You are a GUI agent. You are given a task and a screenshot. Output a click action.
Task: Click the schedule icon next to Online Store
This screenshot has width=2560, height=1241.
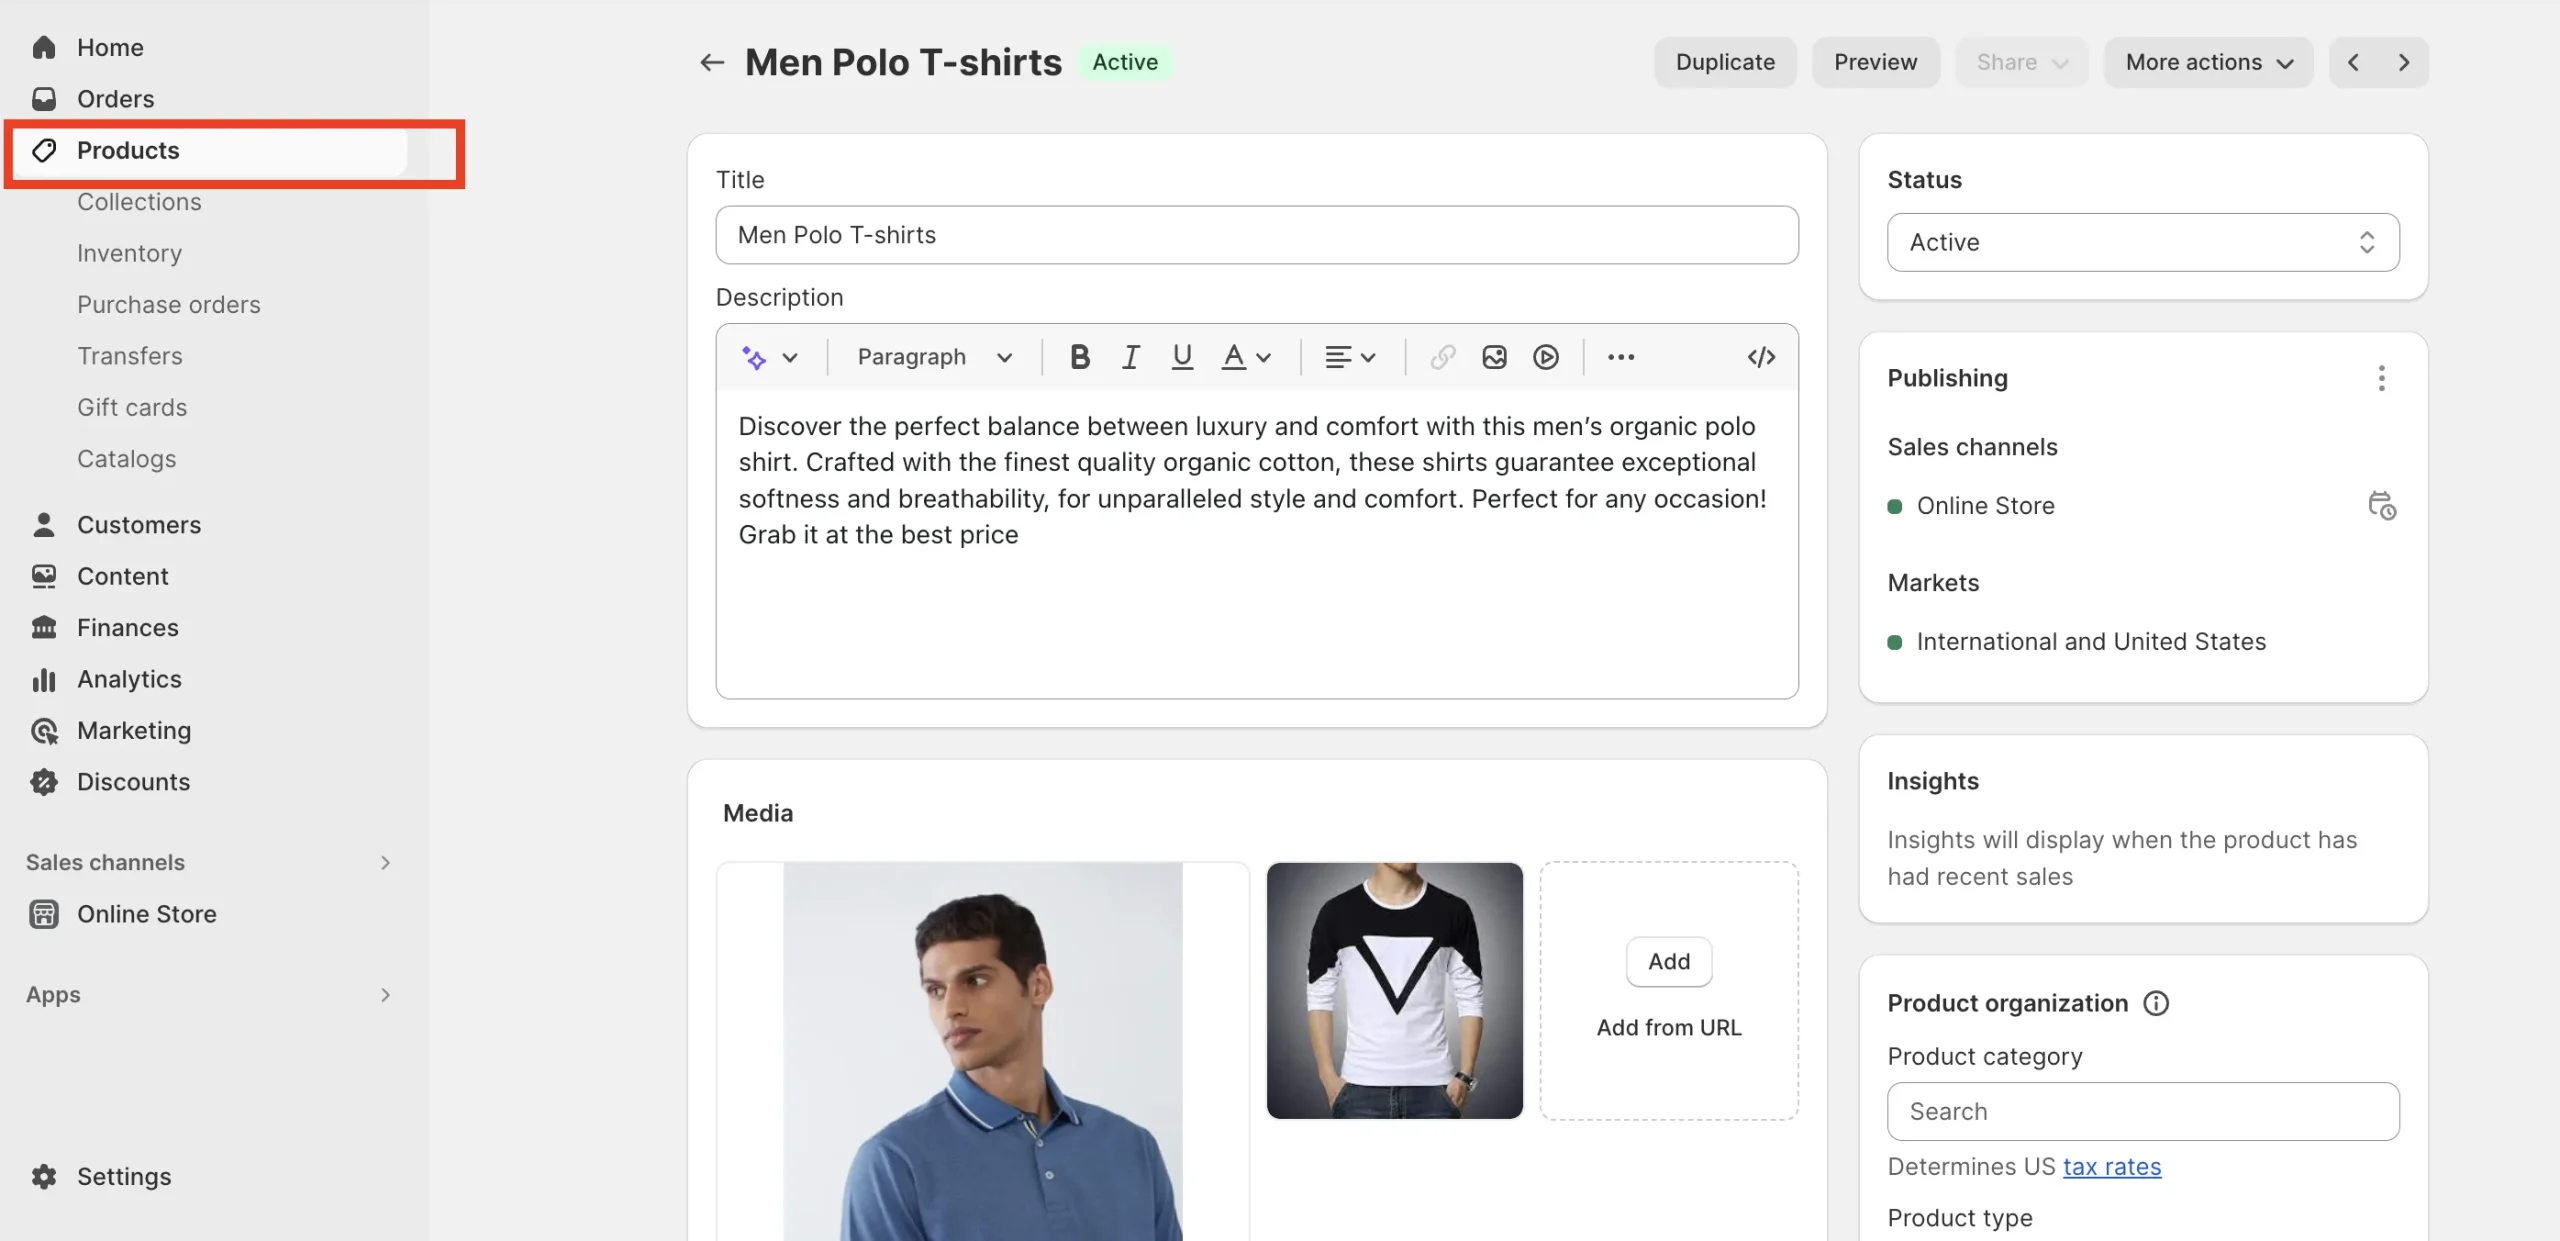(x=2382, y=505)
